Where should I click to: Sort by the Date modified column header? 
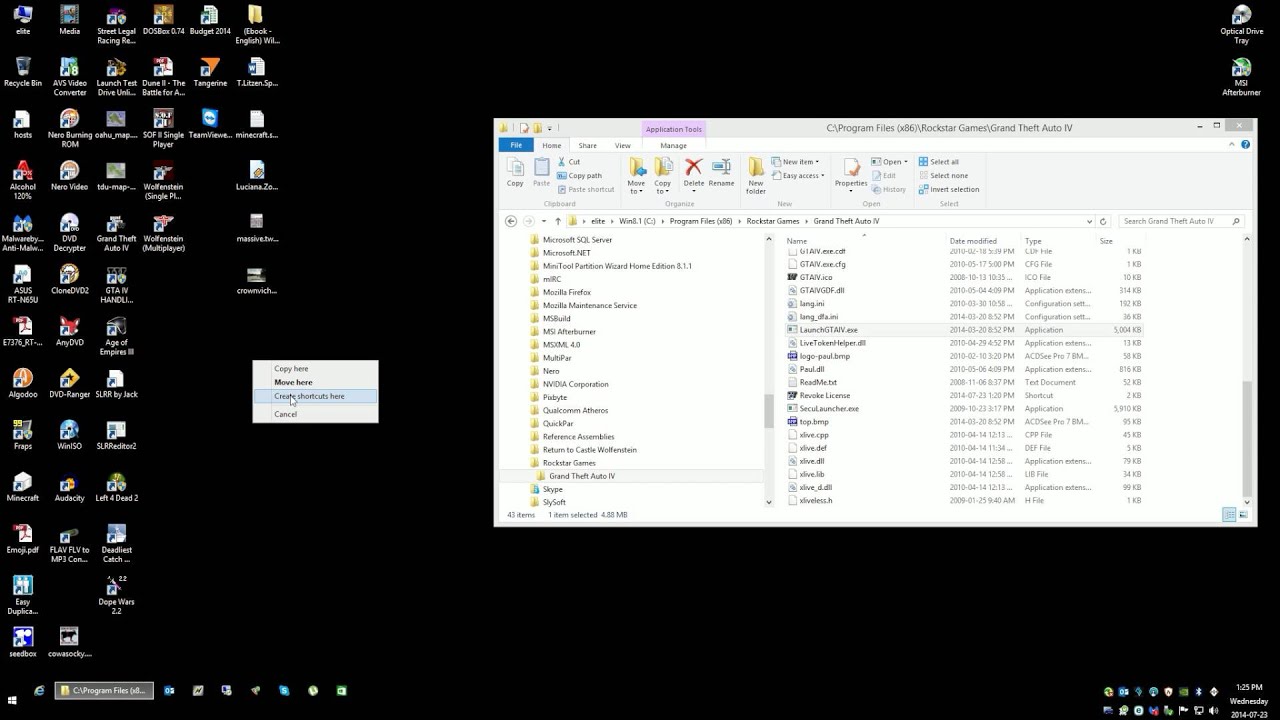coord(973,241)
